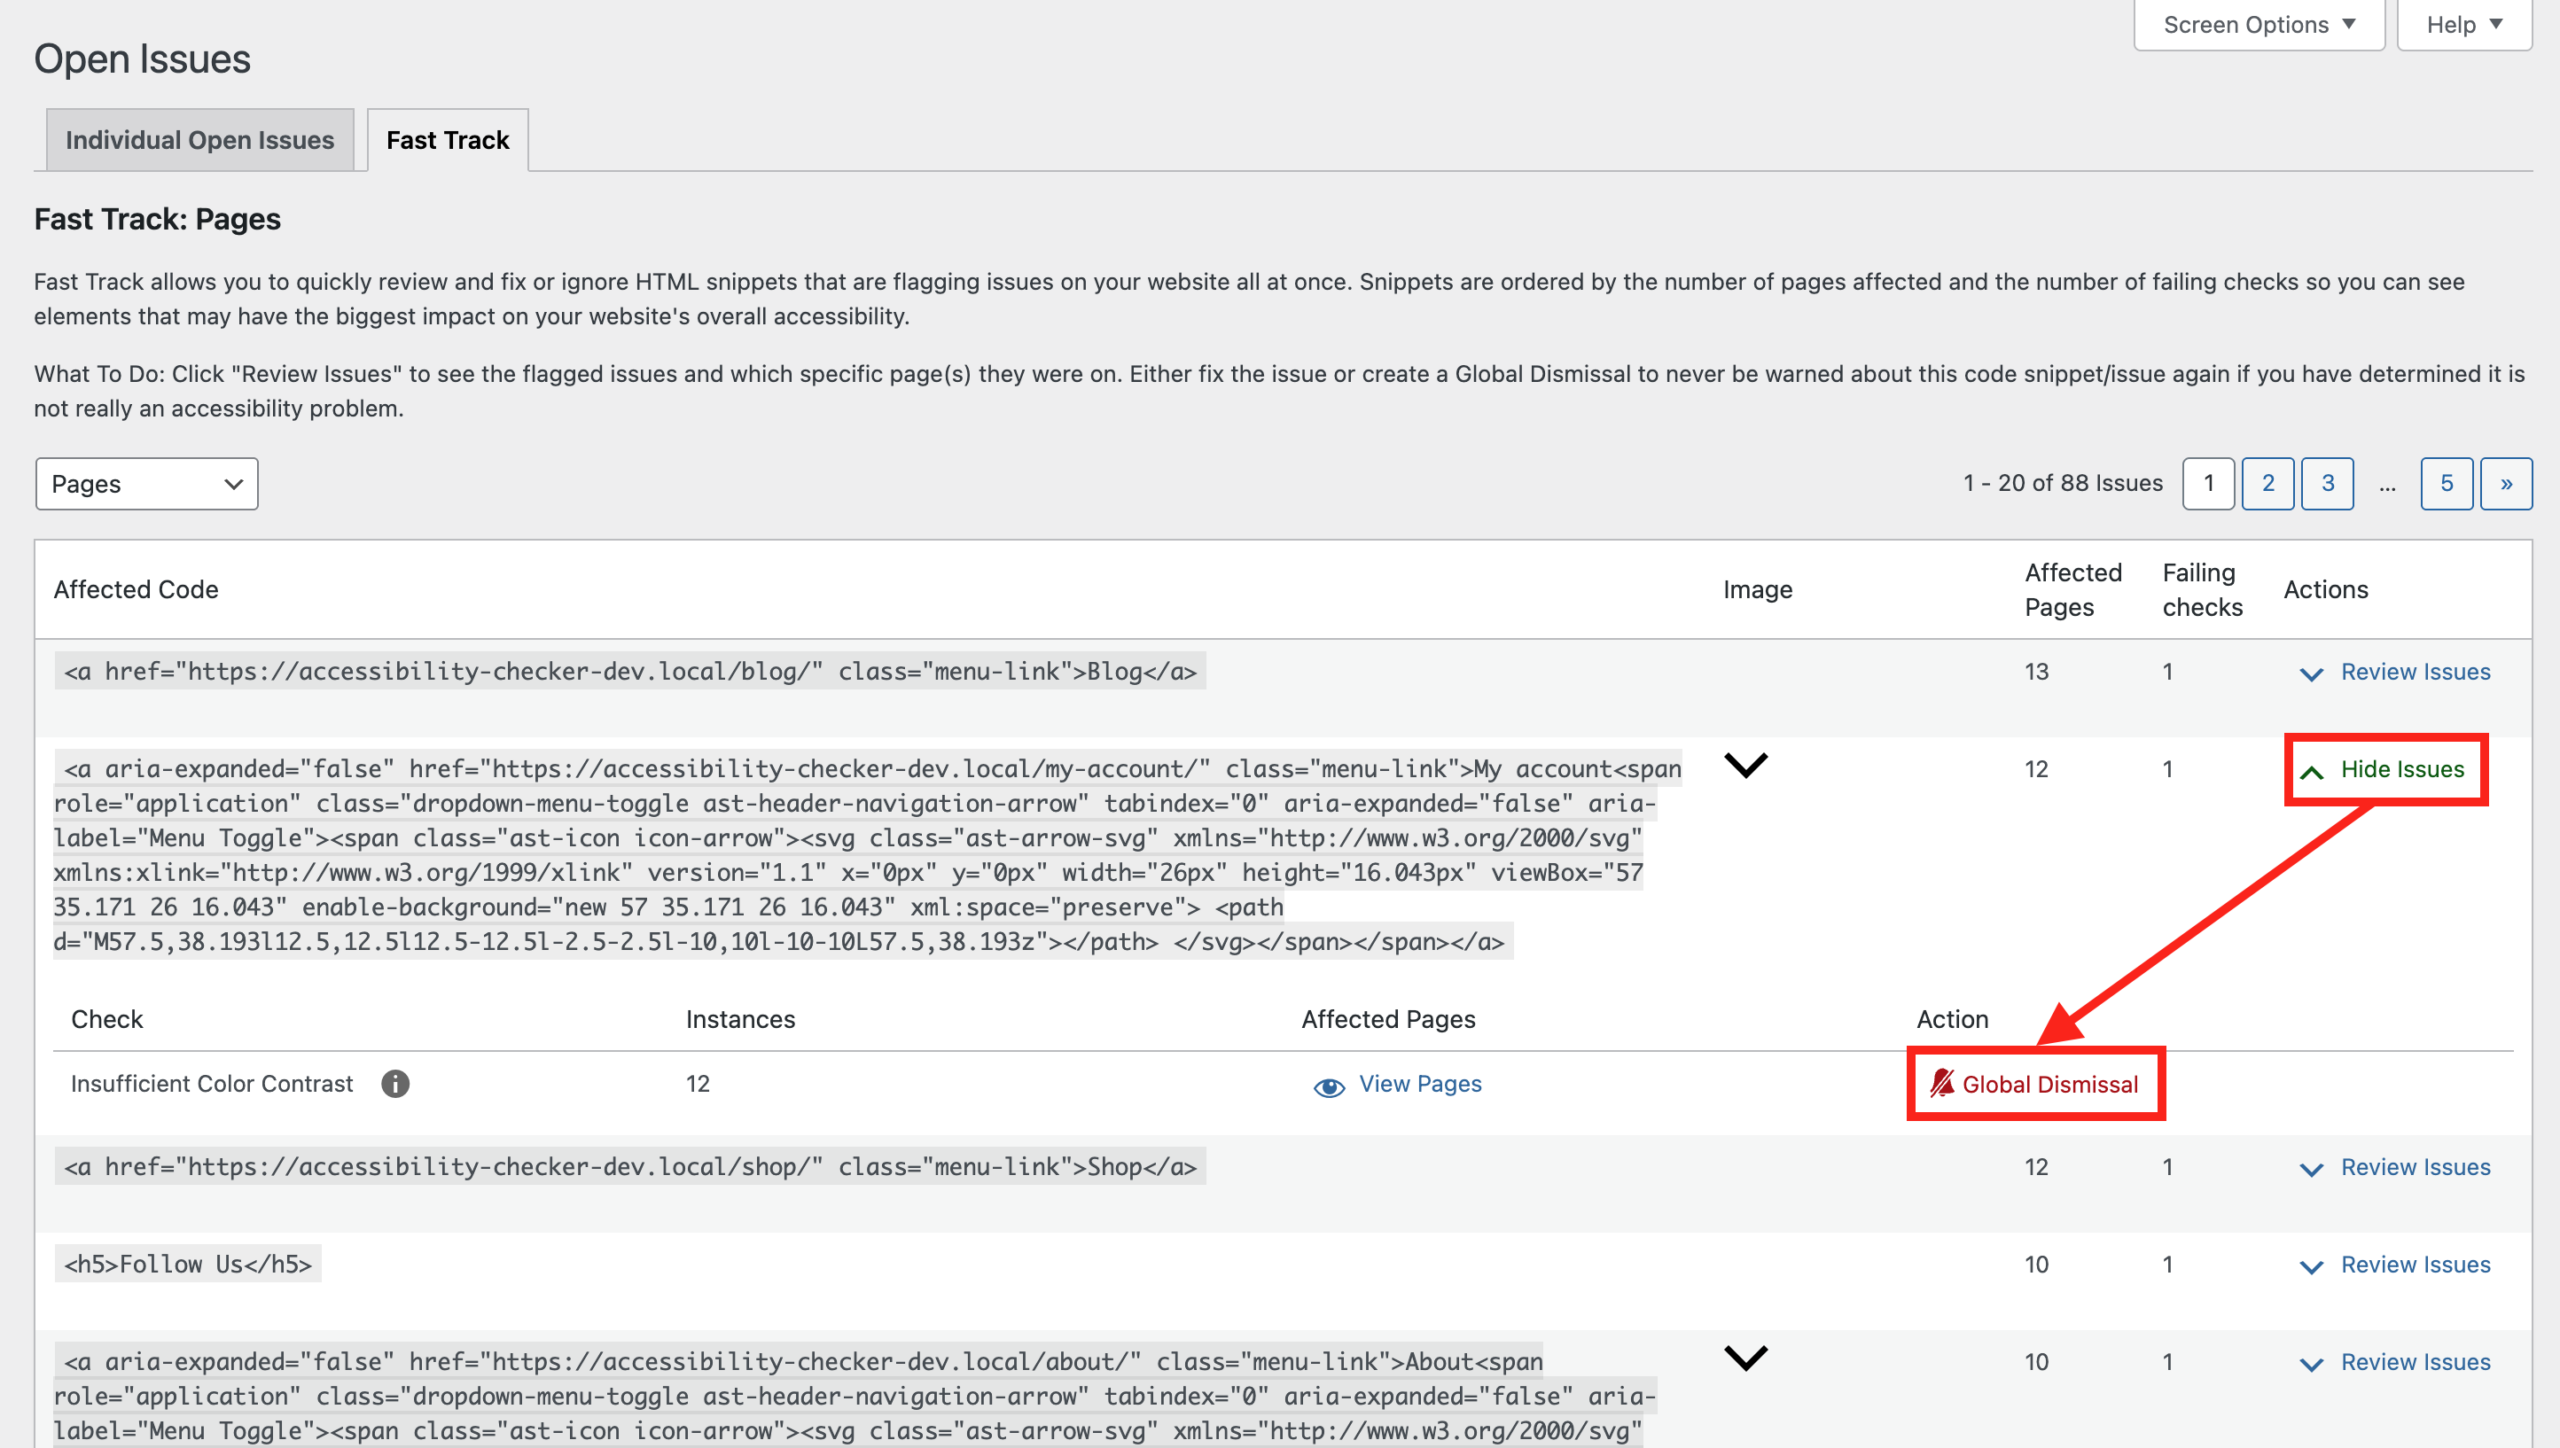The width and height of the screenshot is (2560, 1448).
Task: Expand the image chevron on the About snippet row
Action: point(1746,1358)
